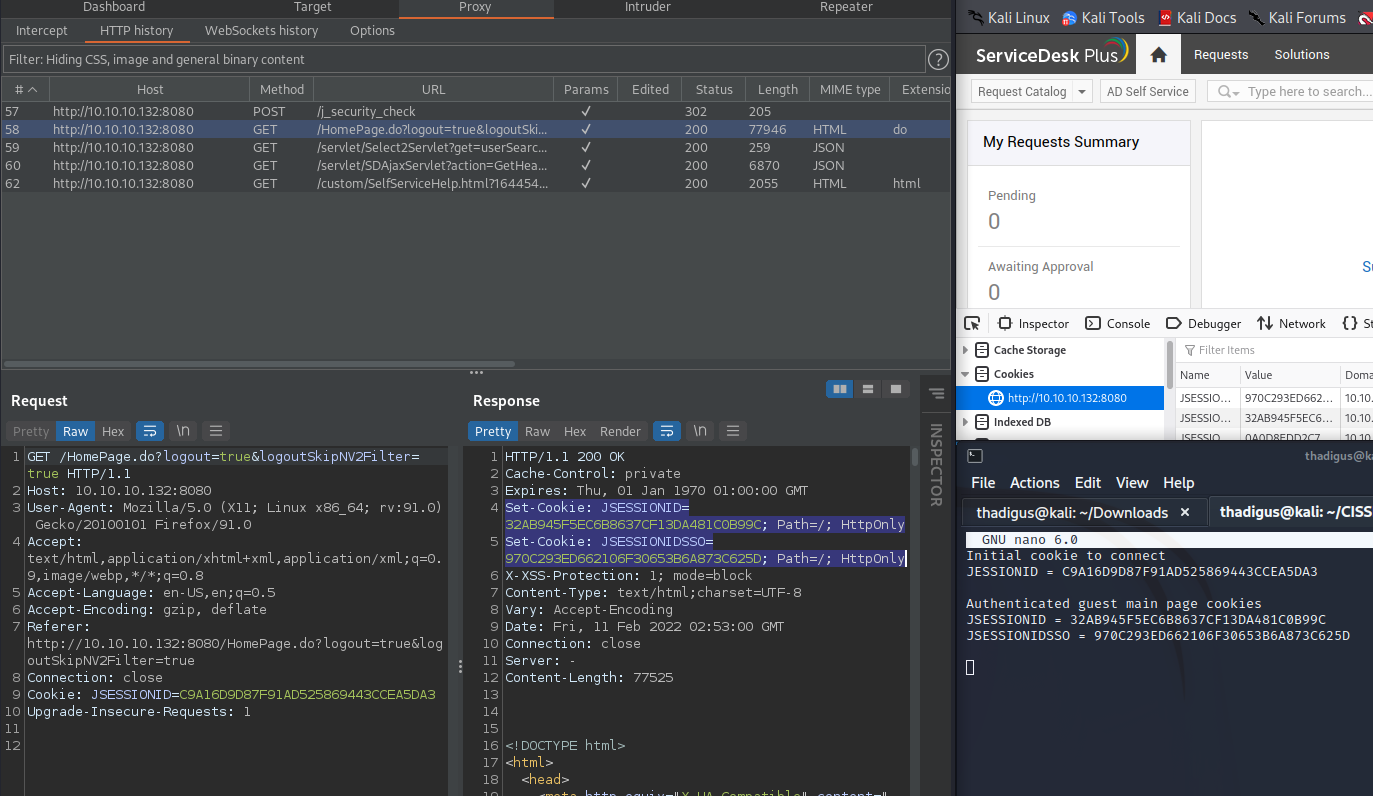Toggle \n non-printable characters in Response panel
The width and height of the screenshot is (1373, 796).
[x=700, y=431]
